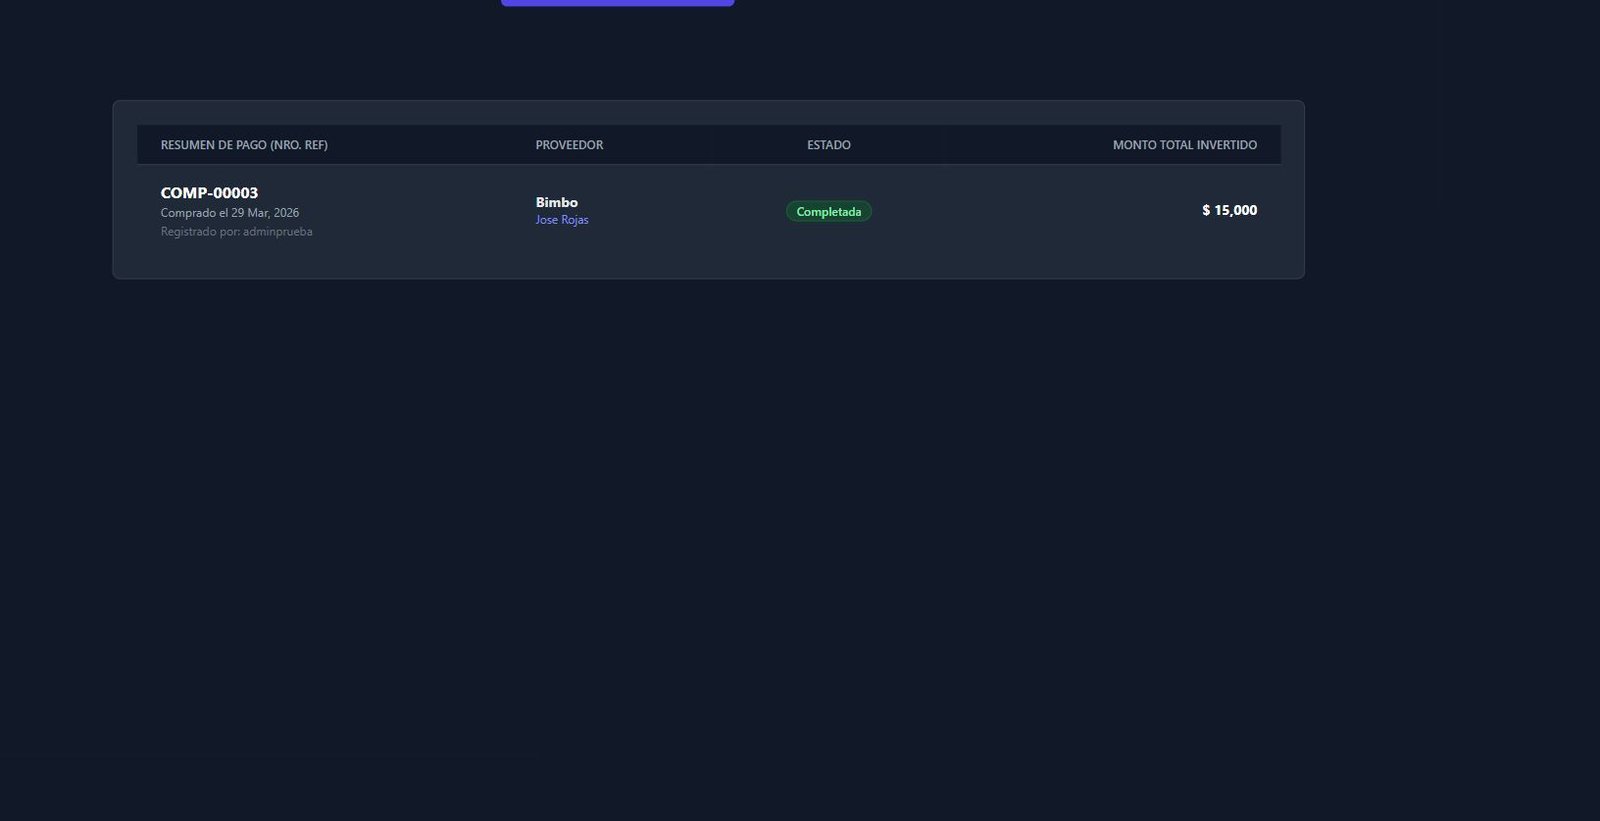Click the 'RESUMEN DE PAGO (NRO. REF)' column header
This screenshot has width=1600, height=821.
244,145
